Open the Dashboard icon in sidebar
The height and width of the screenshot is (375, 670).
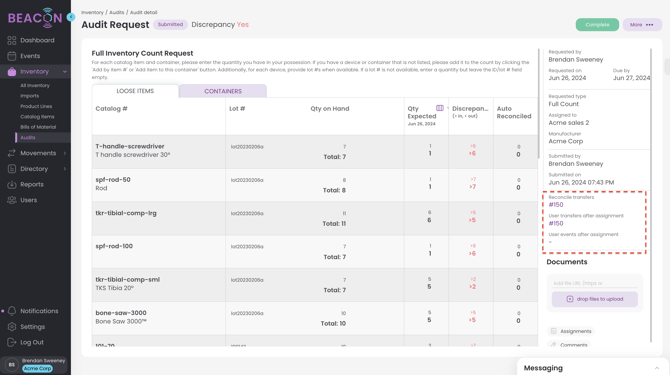tap(12, 40)
